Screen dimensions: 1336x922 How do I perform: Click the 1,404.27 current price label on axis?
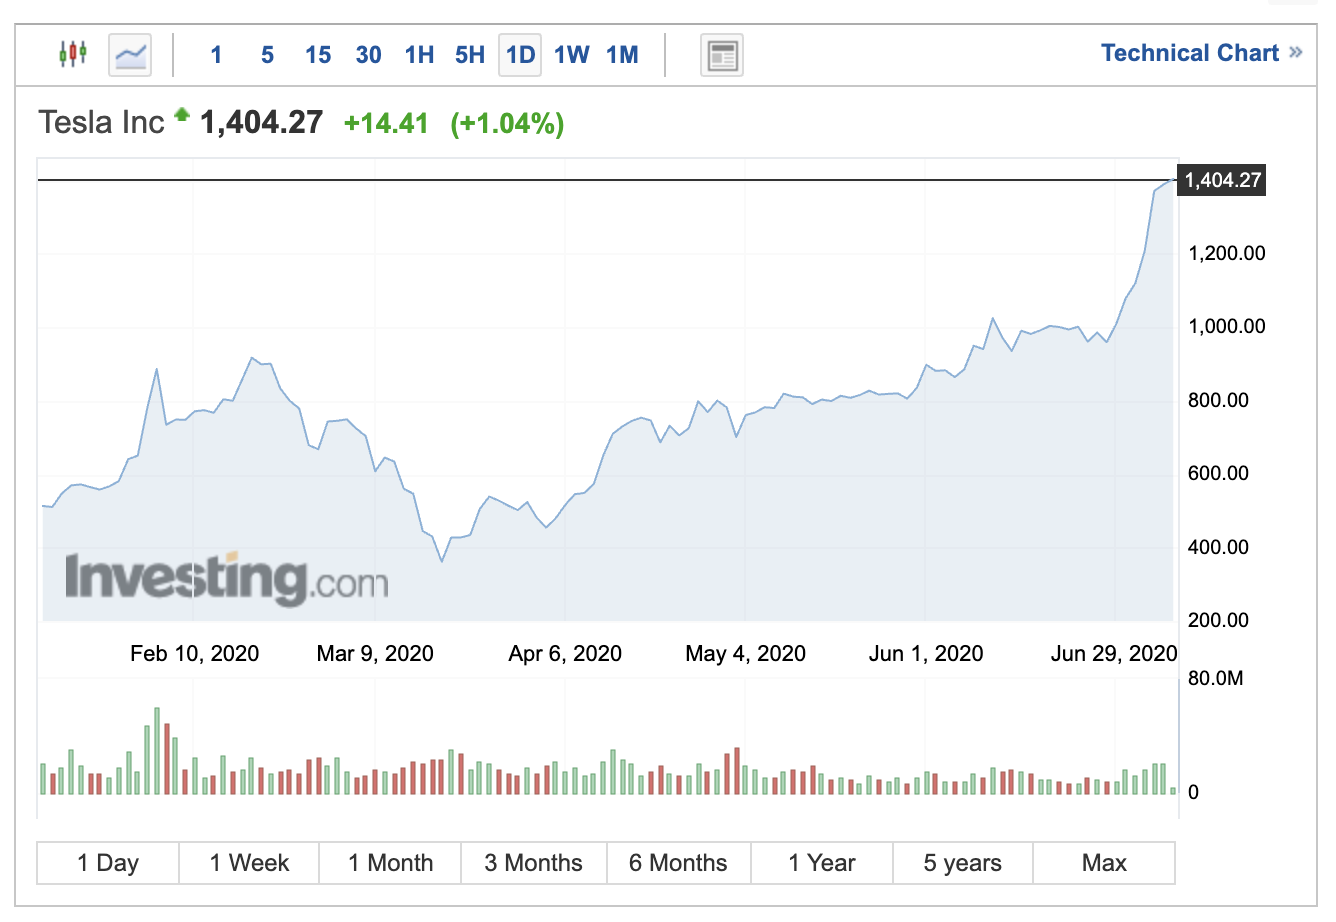coord(1223,180)
